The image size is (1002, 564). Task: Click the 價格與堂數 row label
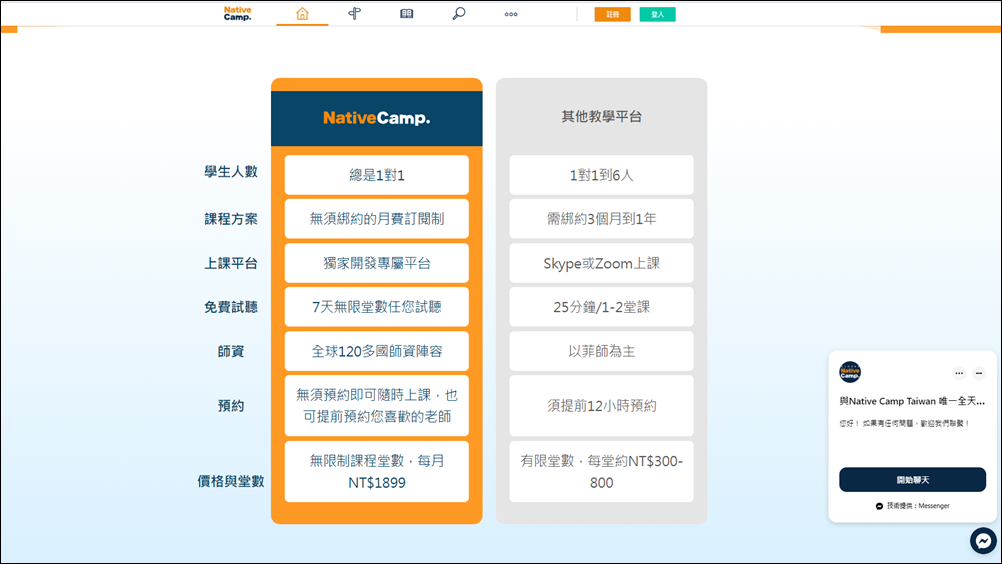pos(231,482)
